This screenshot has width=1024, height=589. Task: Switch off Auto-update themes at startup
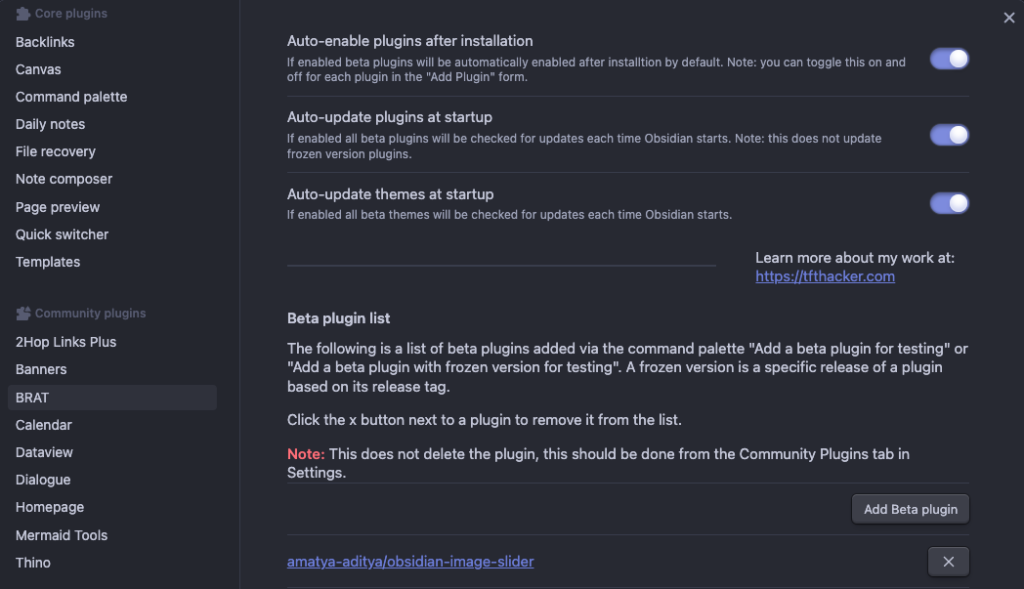click(x=949, y=203)
